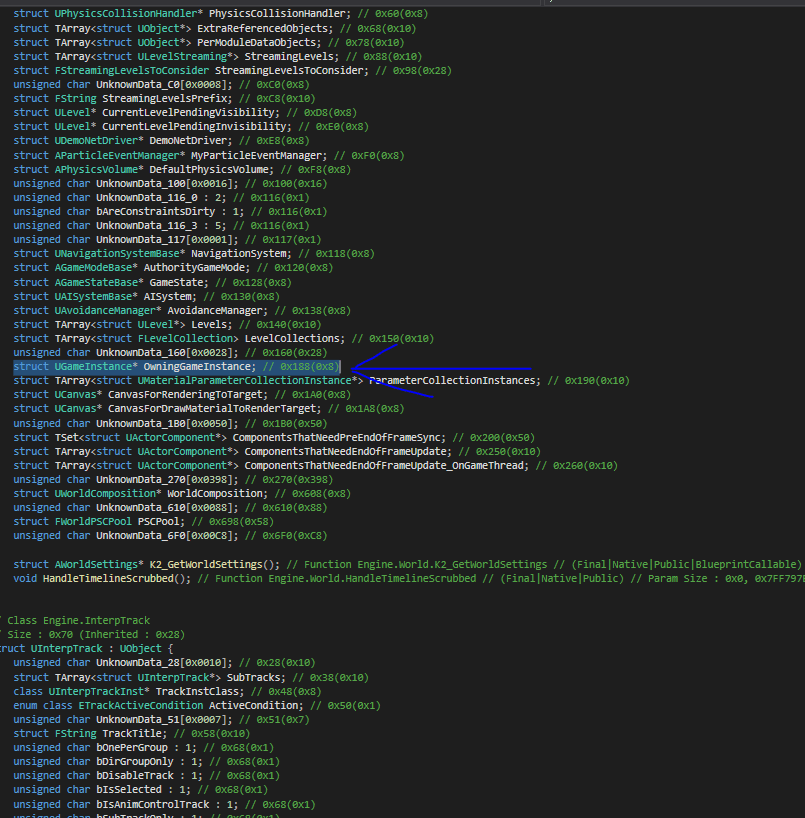Click the HandleTimelineScrubbed function line
Screen dimensions: 805x818
pos(409,579)
